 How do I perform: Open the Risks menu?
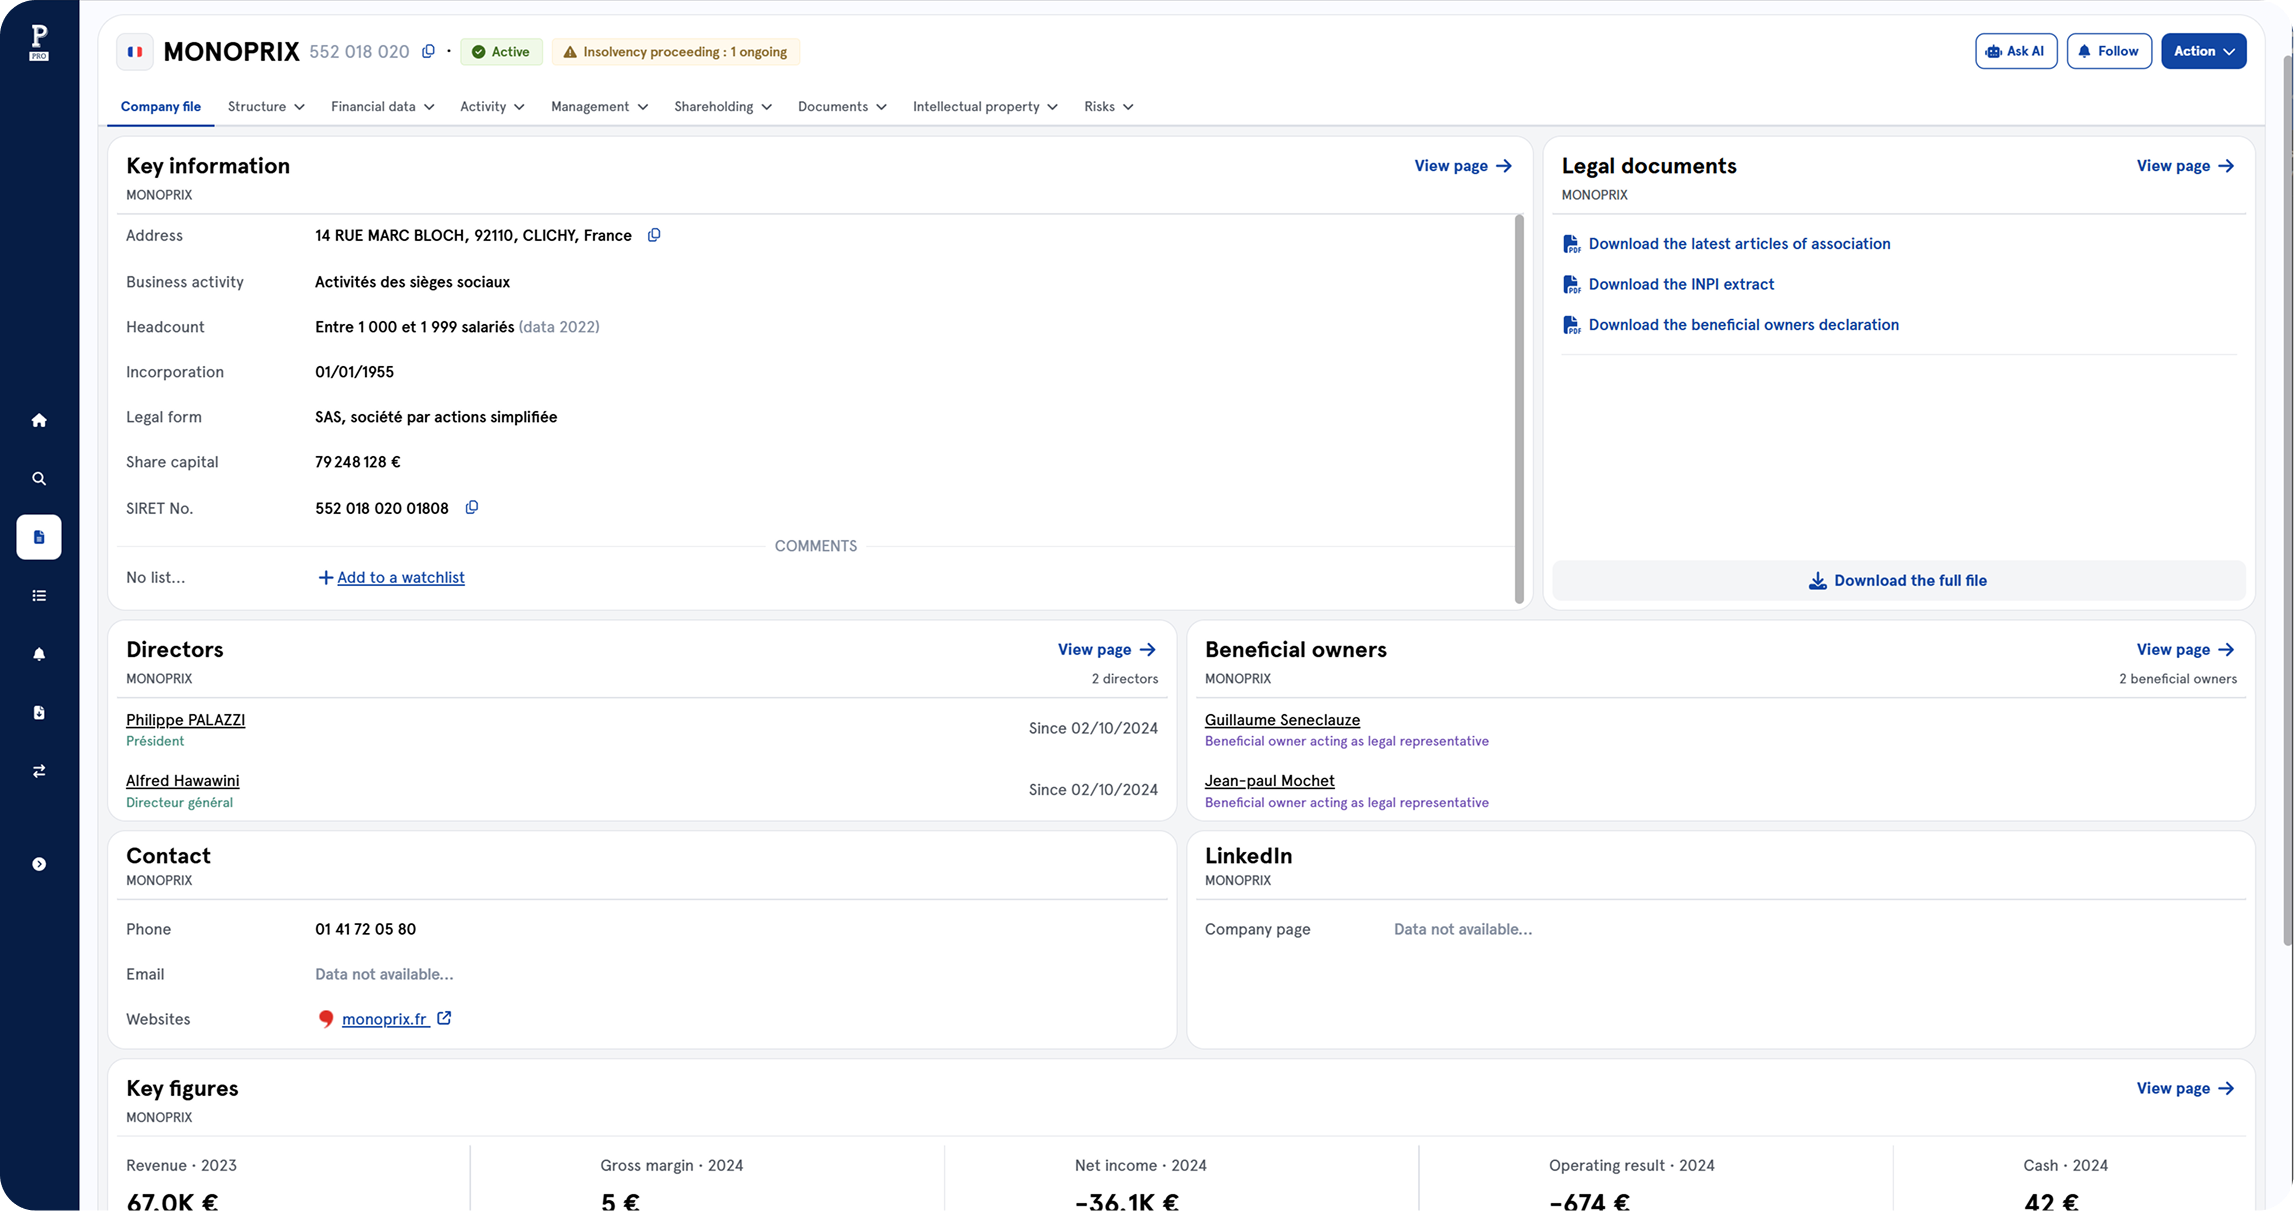tap(1108, 107)
